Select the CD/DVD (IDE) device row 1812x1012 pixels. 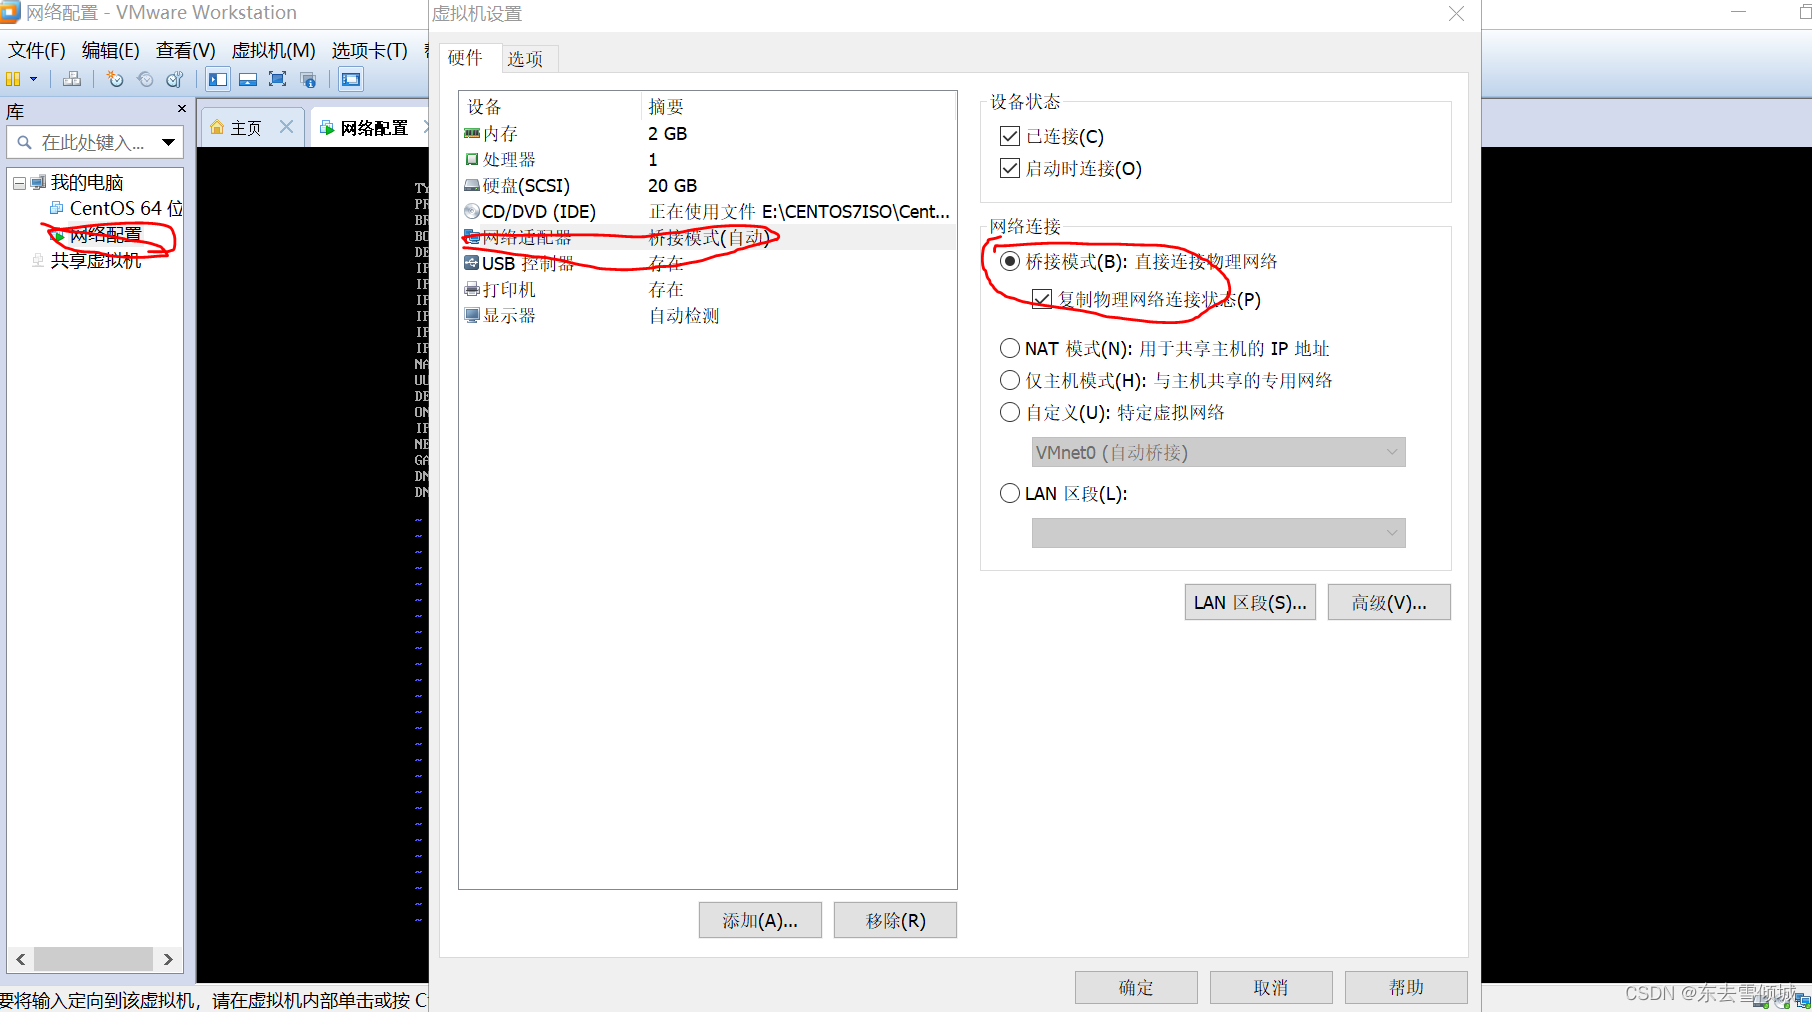point(707,211)
